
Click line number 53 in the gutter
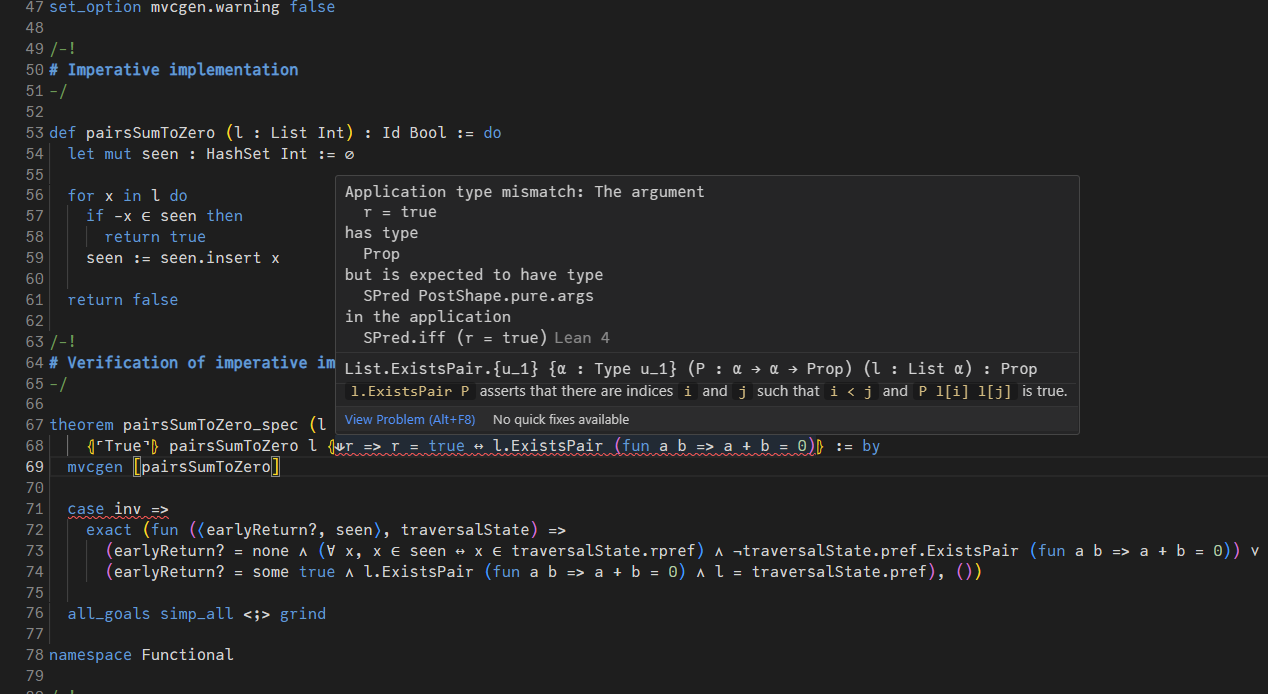(33, 133)
